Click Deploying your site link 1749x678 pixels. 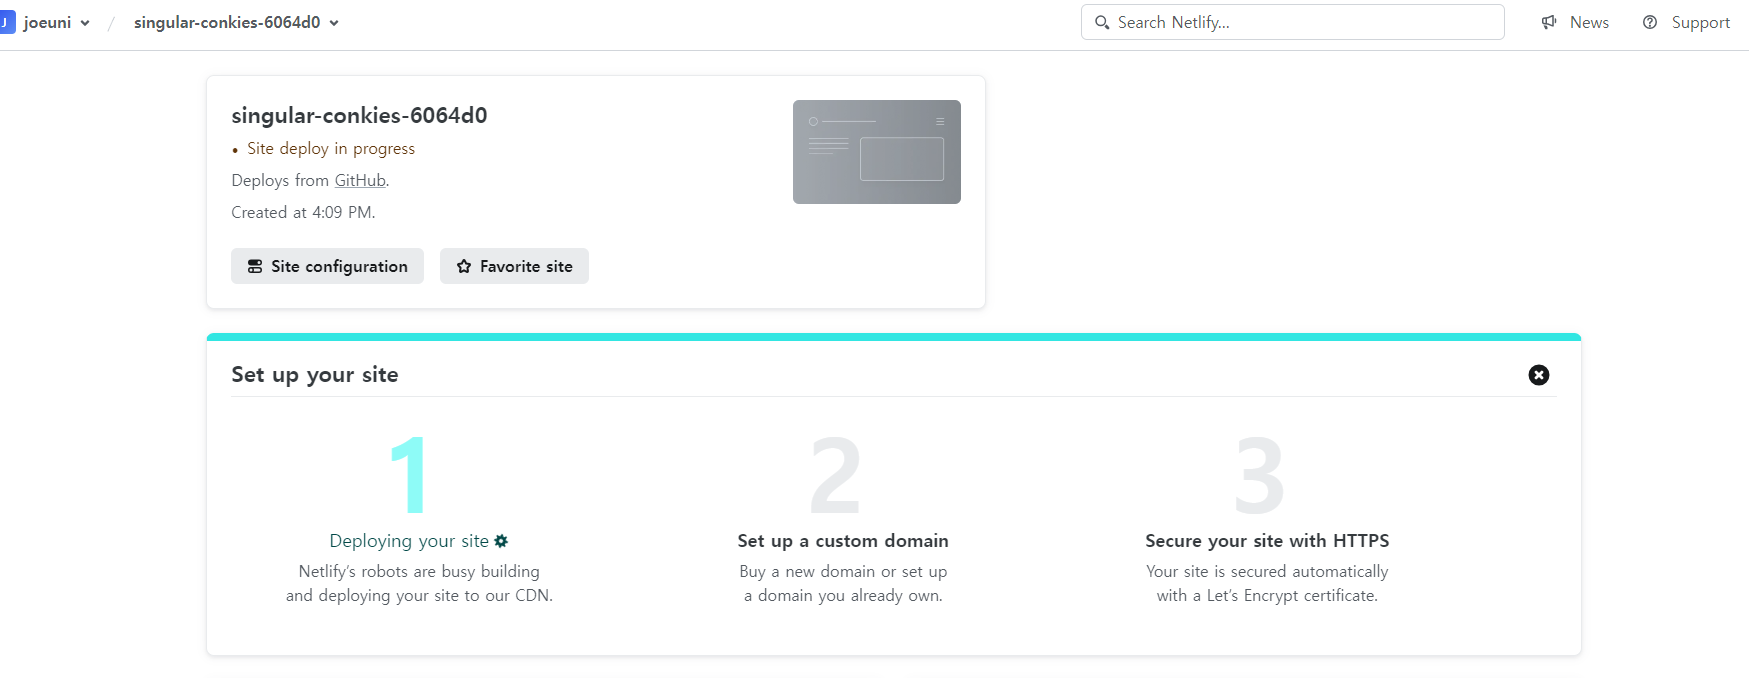pos(409,541)
